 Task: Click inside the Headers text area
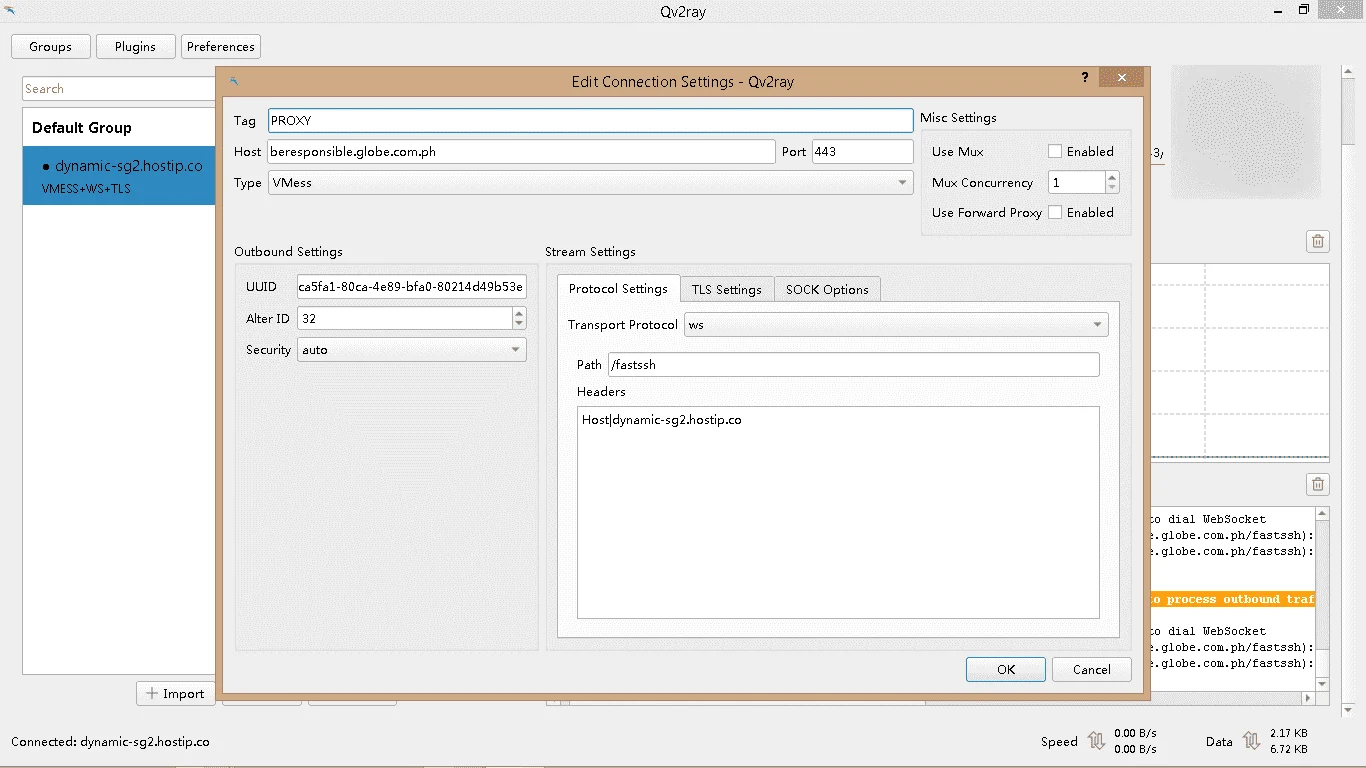tap(838, 512)
